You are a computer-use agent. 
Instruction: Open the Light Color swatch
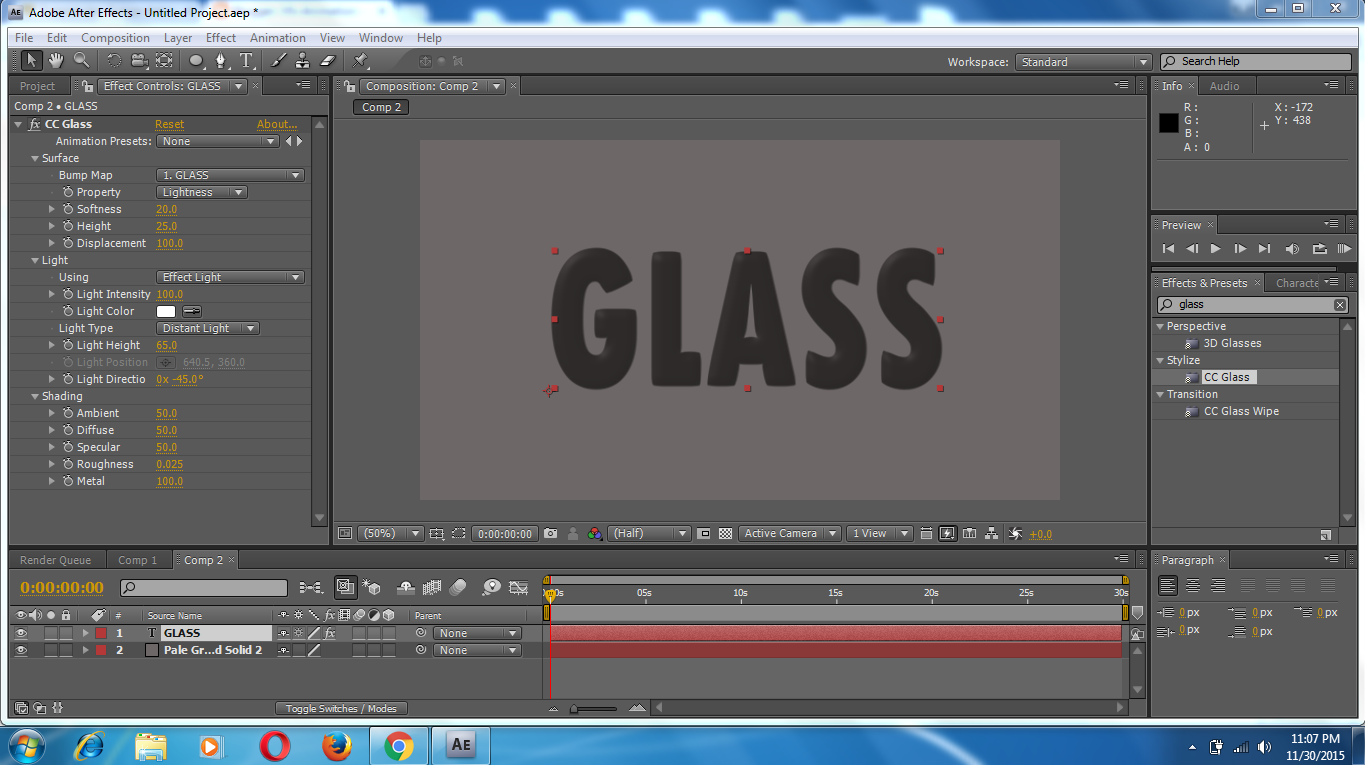[166, 311]
